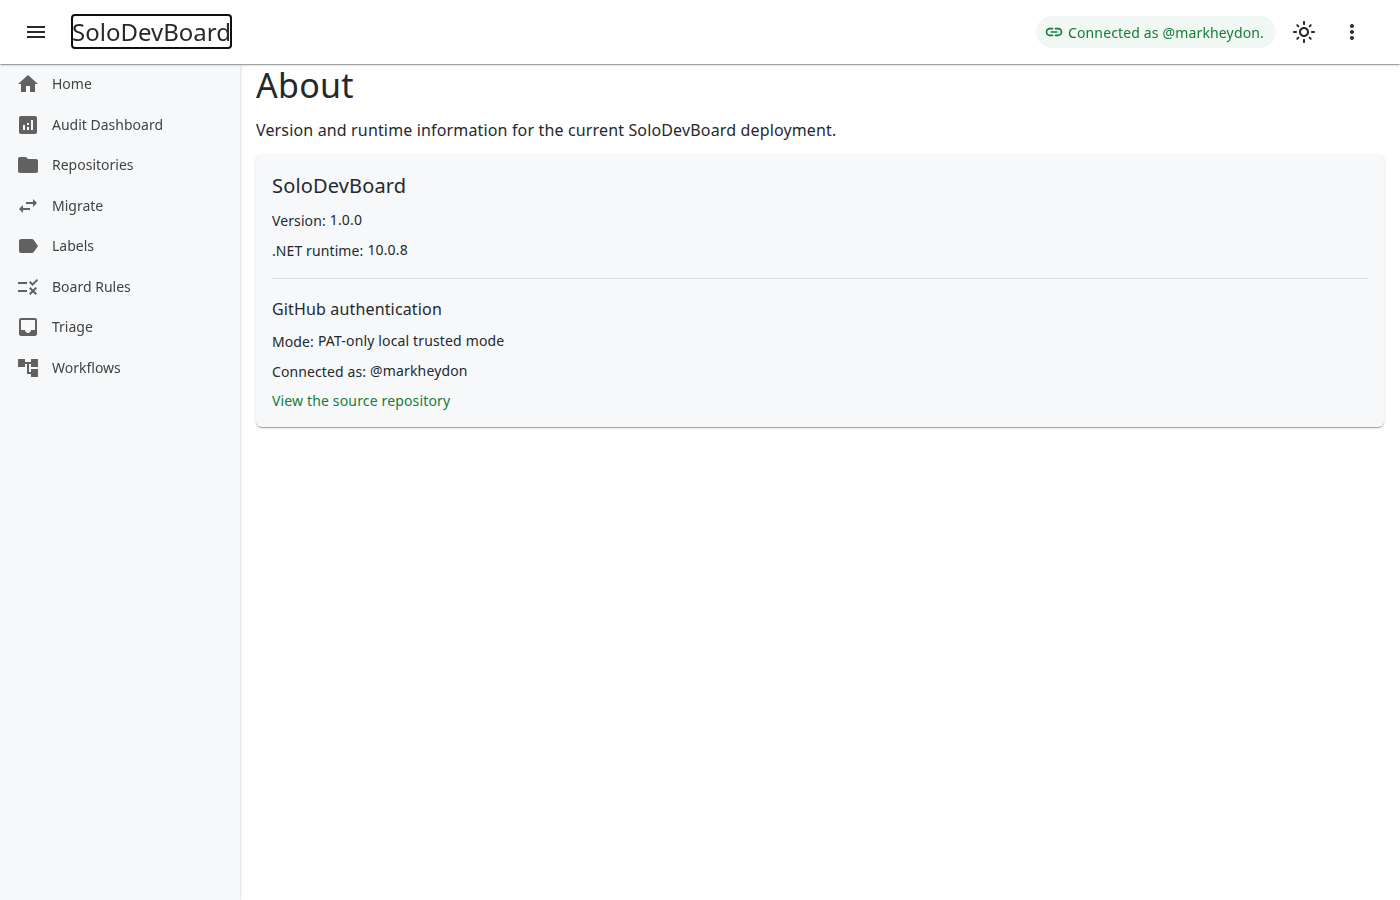1400x900 pixels.
Task: Click the Repositories folder icon
Action: pos(28,165)
